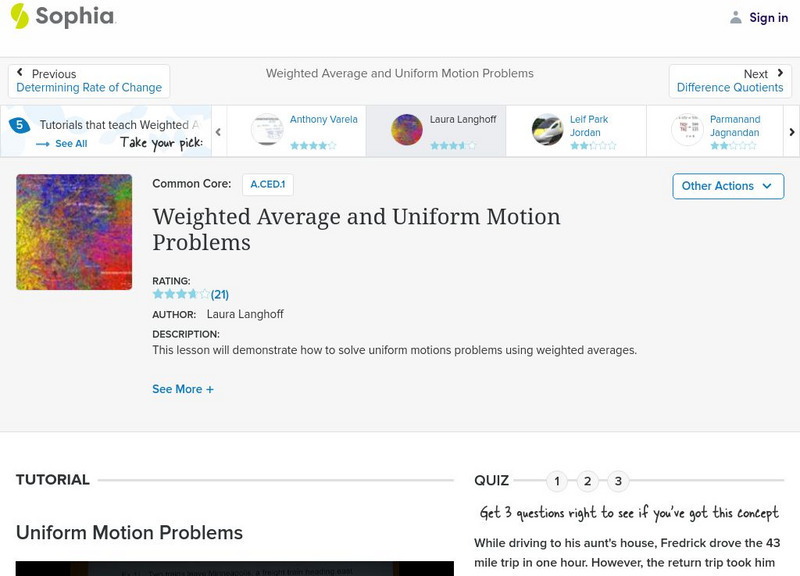The height and width of the screenshot is (576, 800).
Task: Select Leif Park Jordan's tutorial avatar
Action: pos(547,131)
